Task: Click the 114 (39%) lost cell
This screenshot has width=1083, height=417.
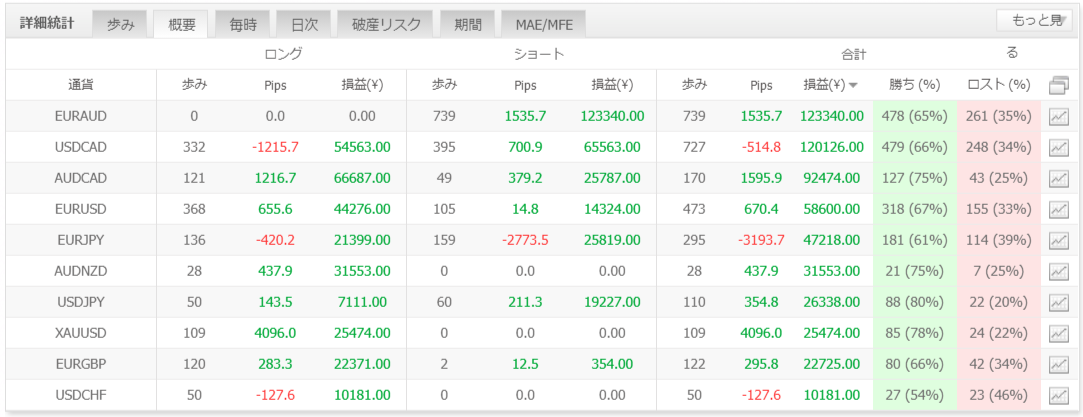Action: click(999, 240)
